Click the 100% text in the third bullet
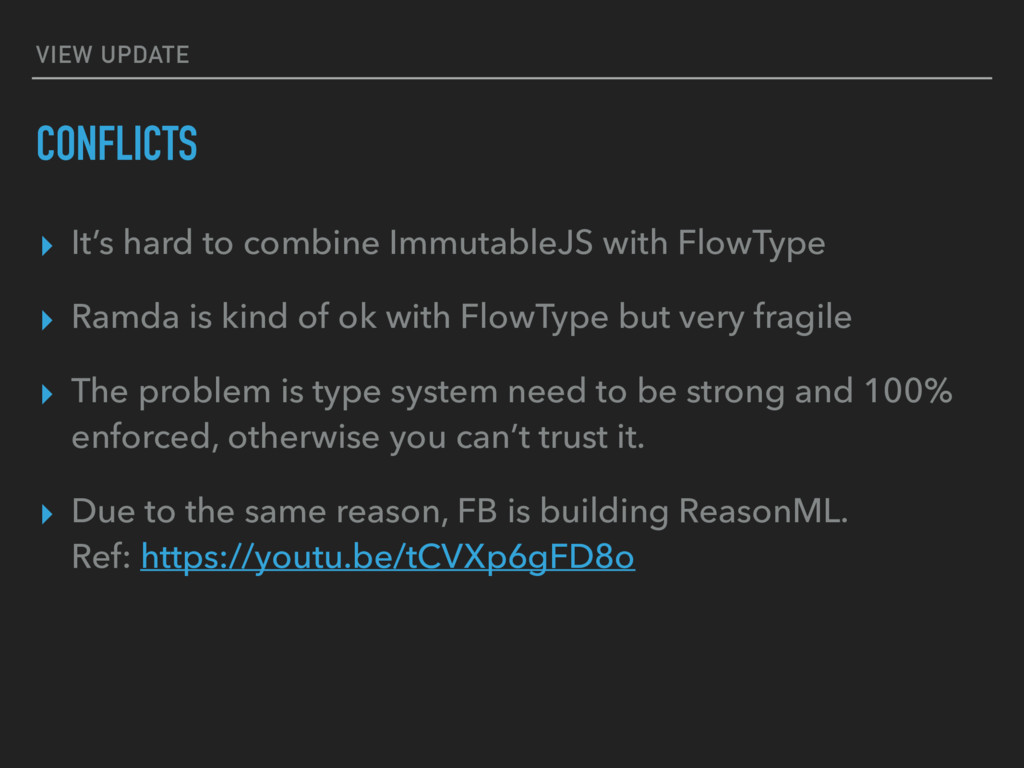The height and width of the screenshot is (768, 1024). (x=908, y=391)
